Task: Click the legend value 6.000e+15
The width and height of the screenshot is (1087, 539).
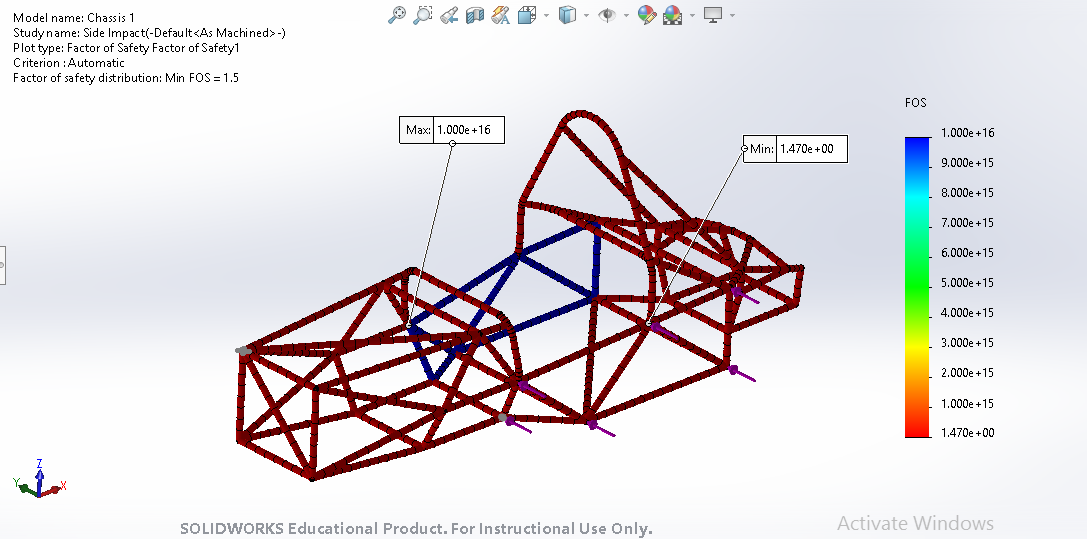Action: click(x=967, y=253)
